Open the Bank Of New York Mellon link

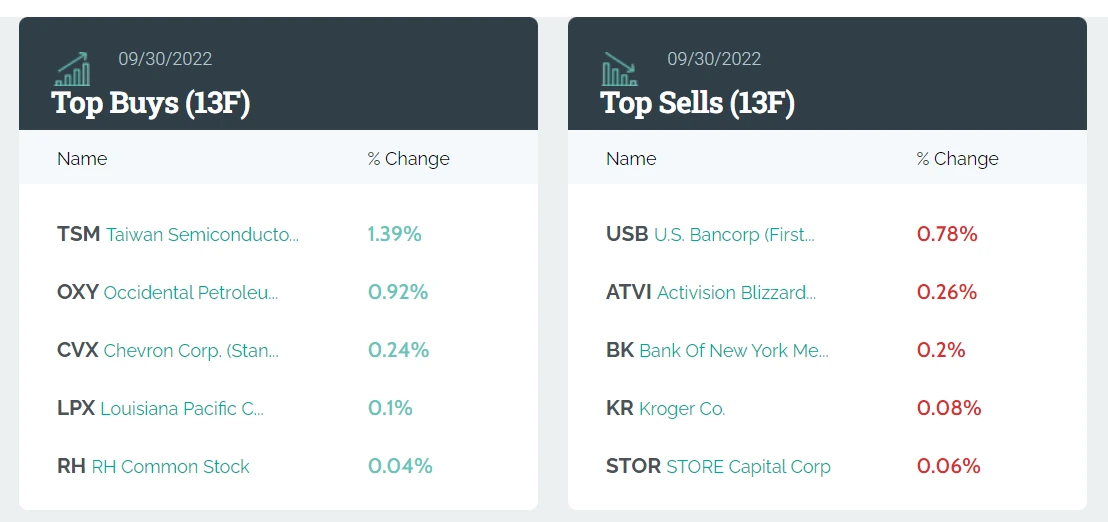pos(733,351)
